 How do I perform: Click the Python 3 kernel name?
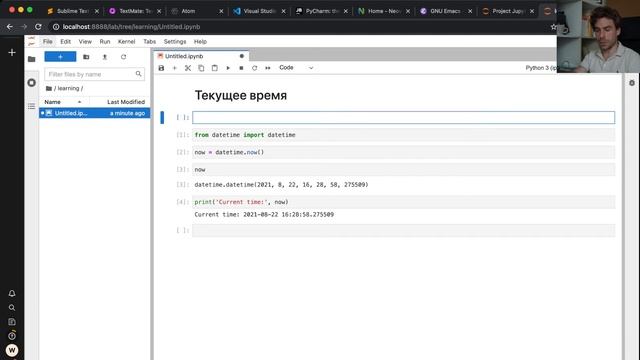pyautogui.click(x=540, y=68)
